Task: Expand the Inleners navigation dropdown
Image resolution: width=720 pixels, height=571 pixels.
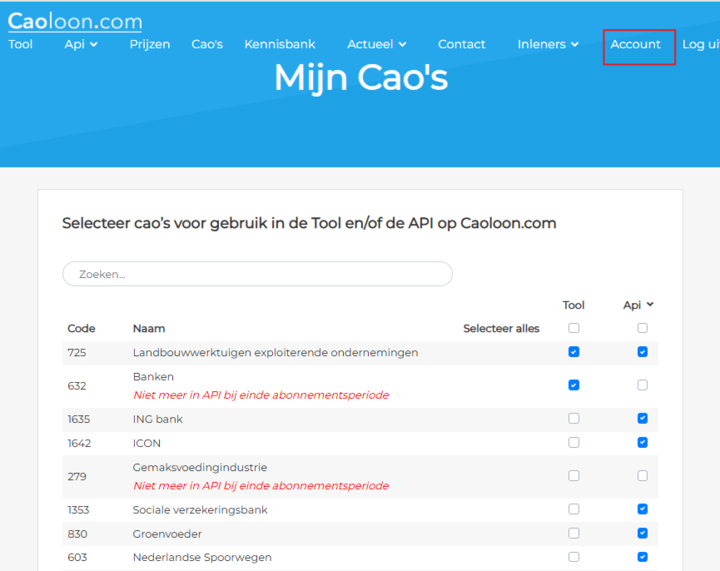Action: (x=548, y=44)
